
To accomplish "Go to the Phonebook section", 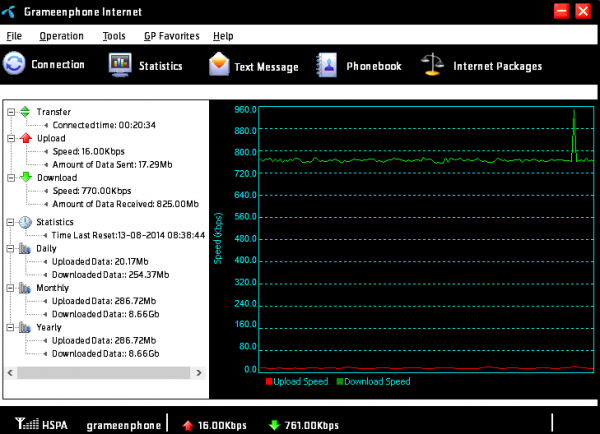I will click(374, 66).
